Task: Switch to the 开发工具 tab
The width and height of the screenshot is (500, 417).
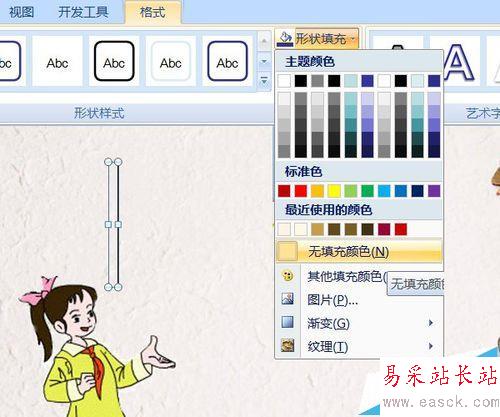Action: click(x=83, y=12)
